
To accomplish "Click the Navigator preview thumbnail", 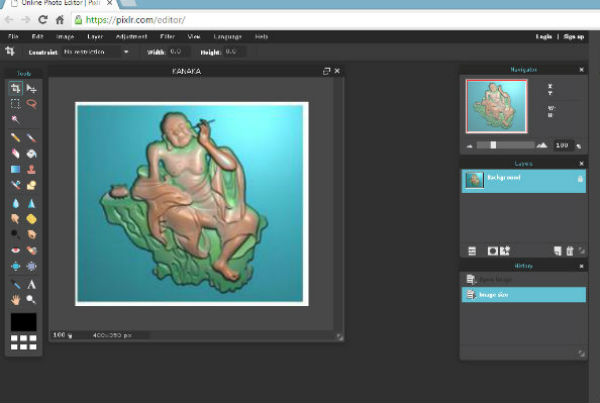I will (496, 106).
